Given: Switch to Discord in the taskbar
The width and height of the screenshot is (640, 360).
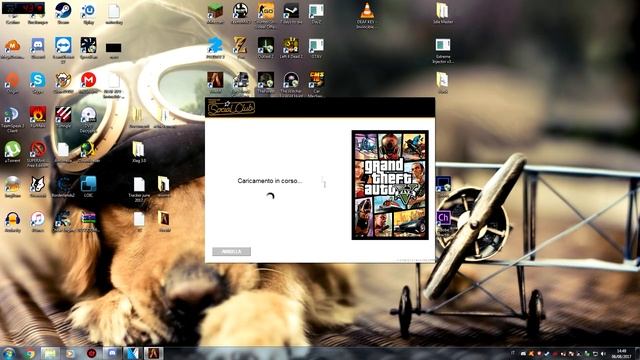Looking at the screenshot, I should click(112, 353).
